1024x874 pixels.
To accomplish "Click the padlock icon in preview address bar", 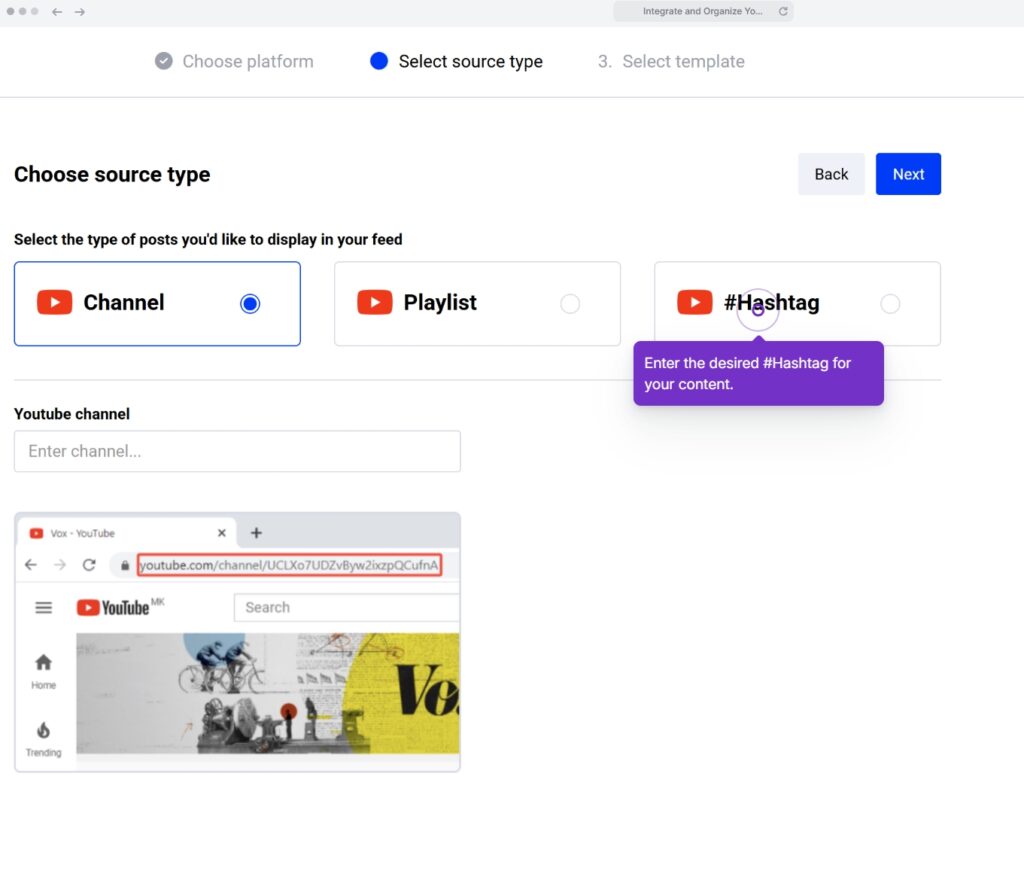I will 125,566.
